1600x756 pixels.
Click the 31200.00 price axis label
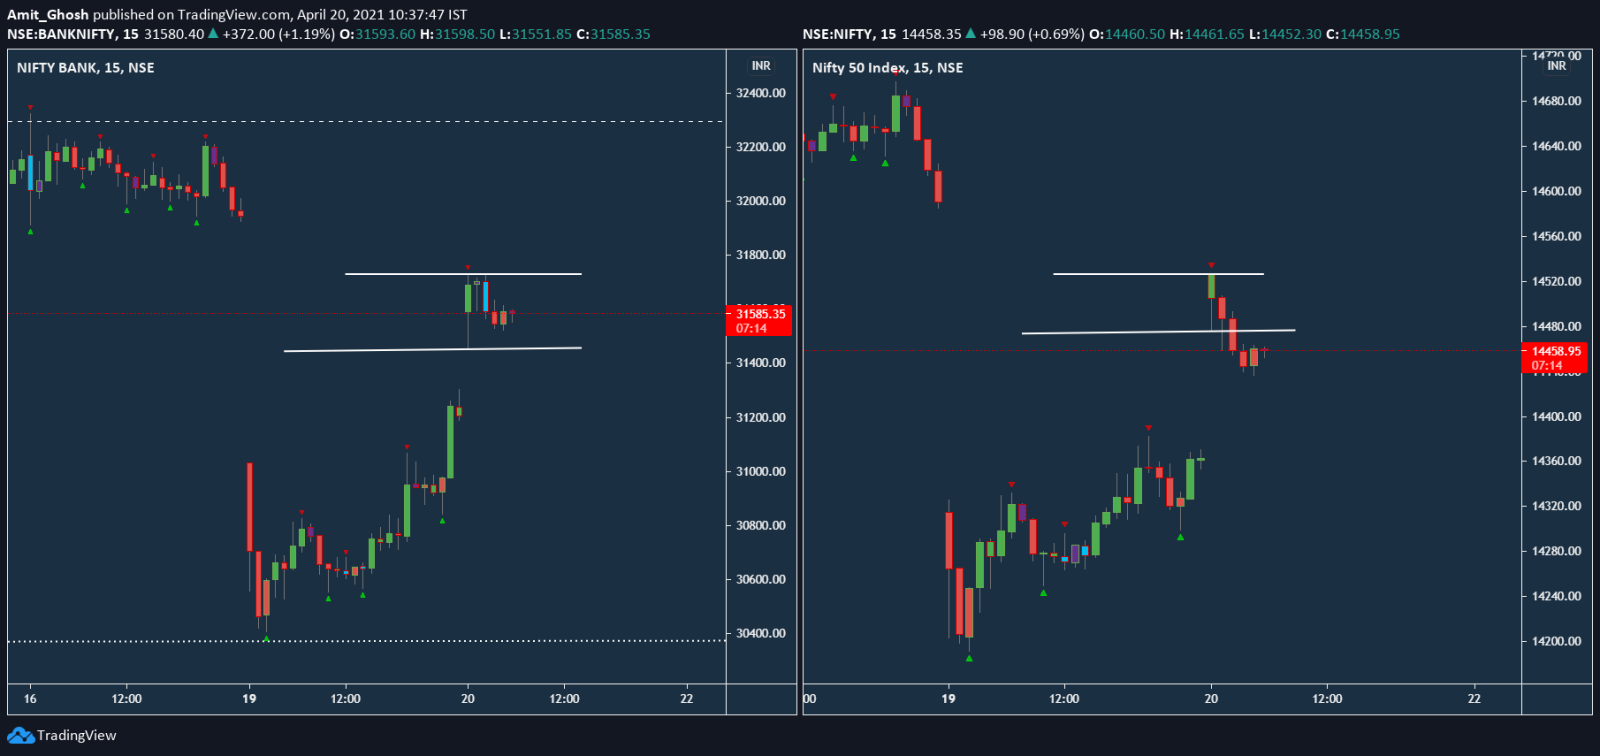click(x=761, y=417)
